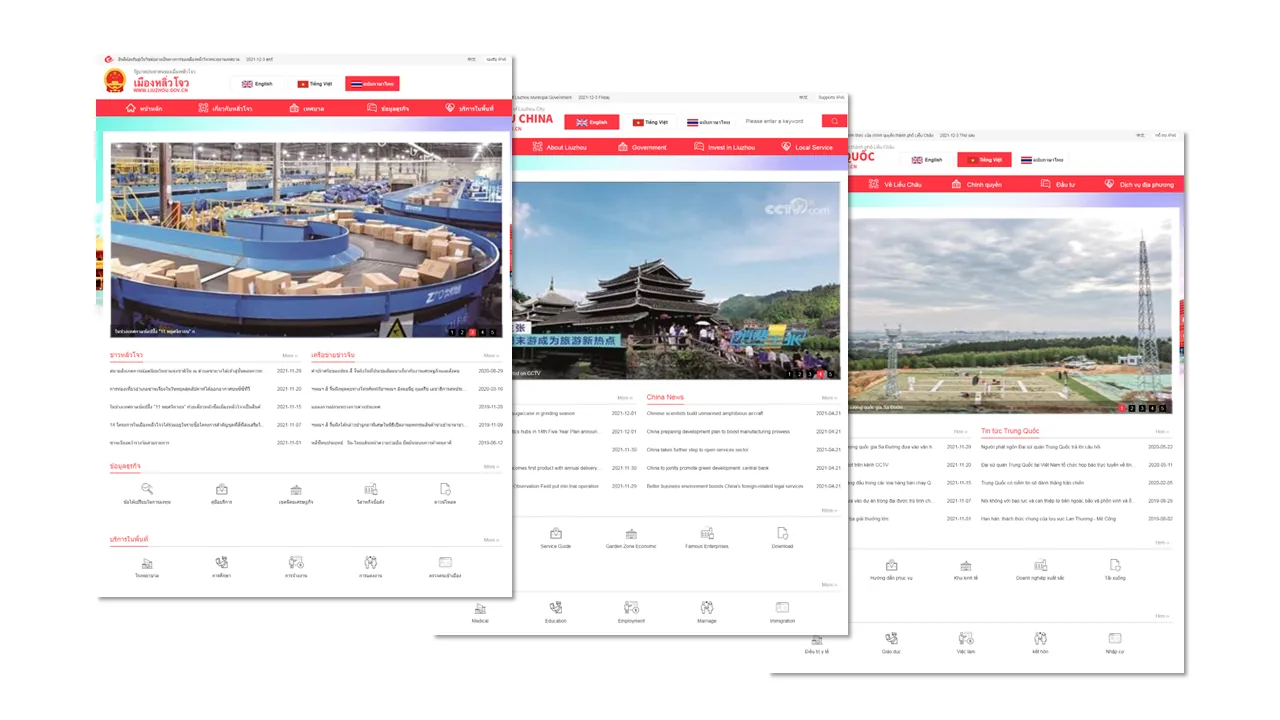The width and height of the screenshot is (1280, 720).
Task: Open the Giáo dục icon on Vietnamese page
Action: pos(891,638)
